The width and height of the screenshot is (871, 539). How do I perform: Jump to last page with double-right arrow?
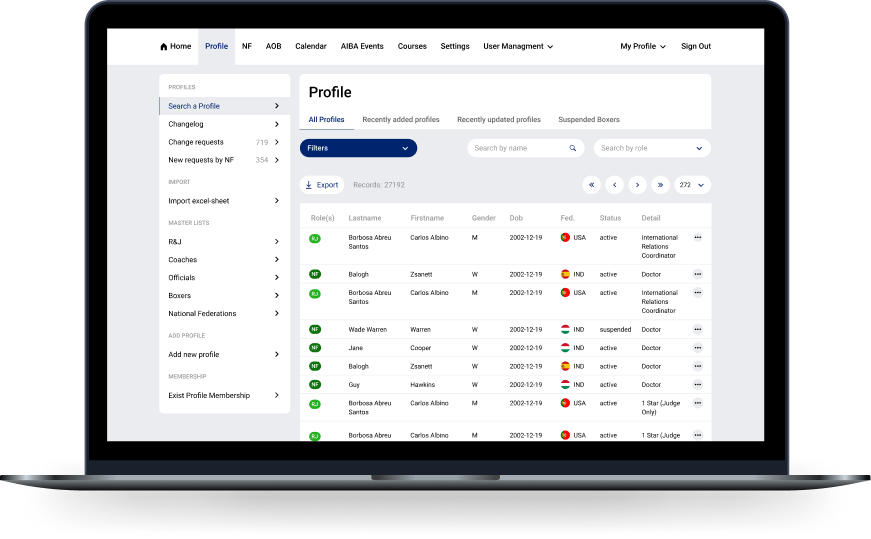coord(660,185)
